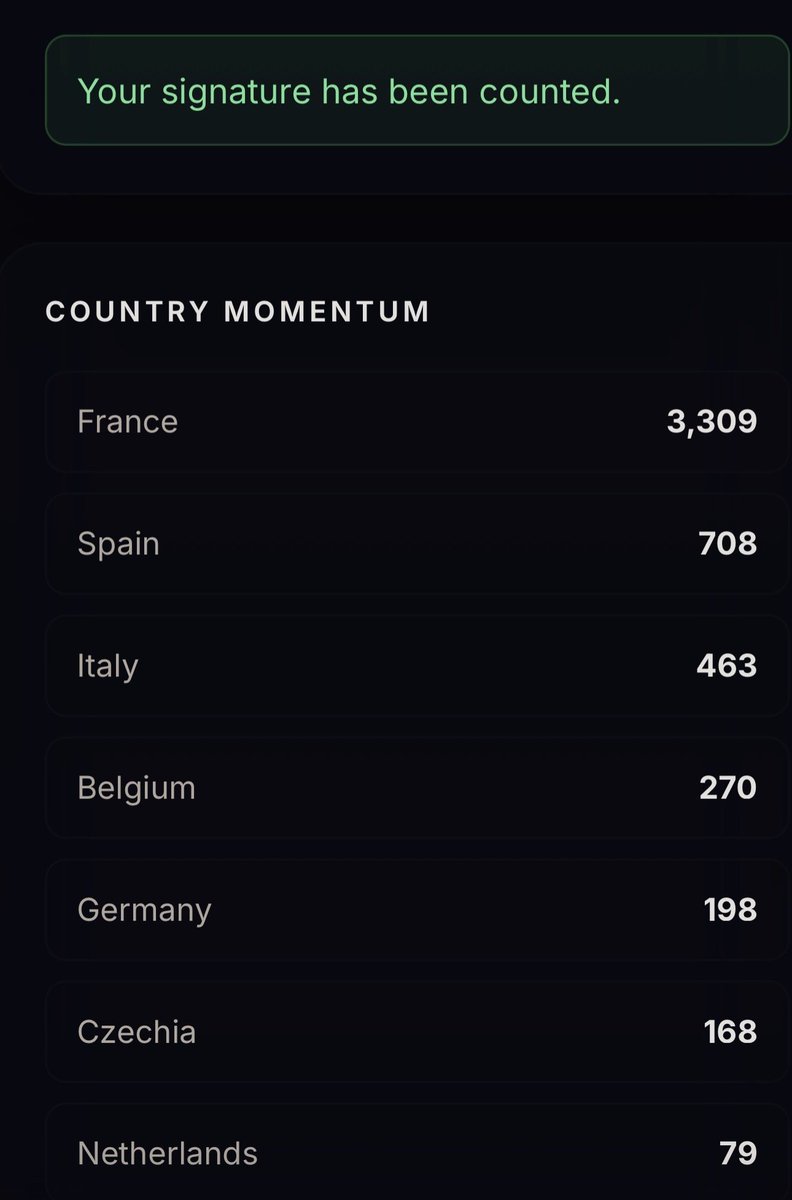The height and width of the screenshot is (1200, 792).
Task: Tap the Belgium country label
Action: pos(136,788)
